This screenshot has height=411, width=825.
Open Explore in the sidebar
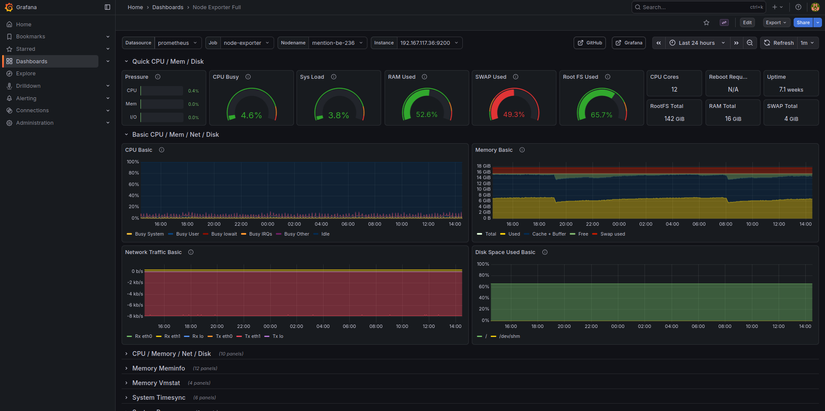click(x=26, y=73)
